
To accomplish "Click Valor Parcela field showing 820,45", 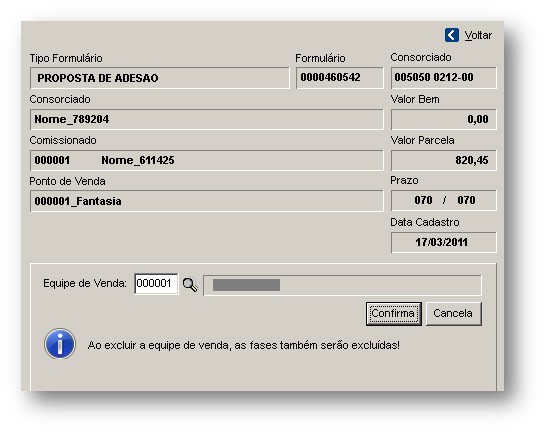I will 443,160.
